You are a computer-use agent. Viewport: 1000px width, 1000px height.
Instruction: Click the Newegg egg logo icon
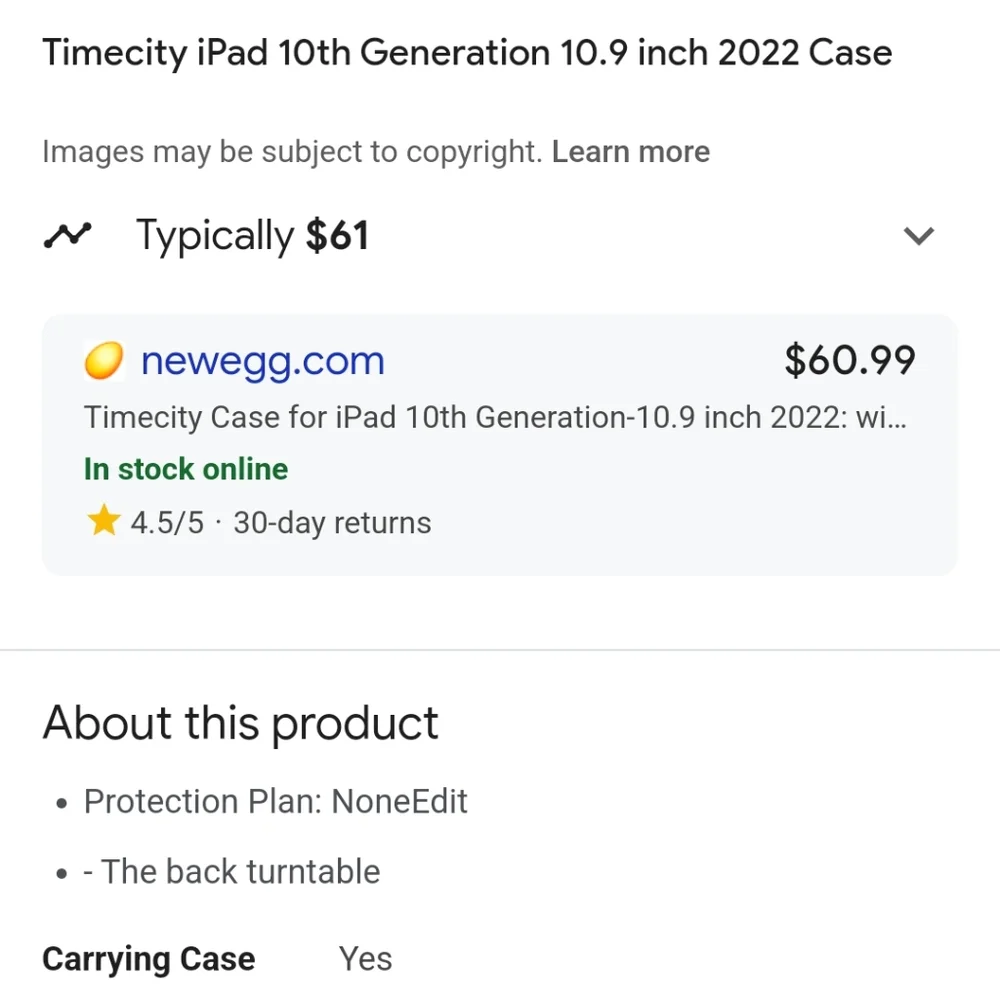coord(103,360)
